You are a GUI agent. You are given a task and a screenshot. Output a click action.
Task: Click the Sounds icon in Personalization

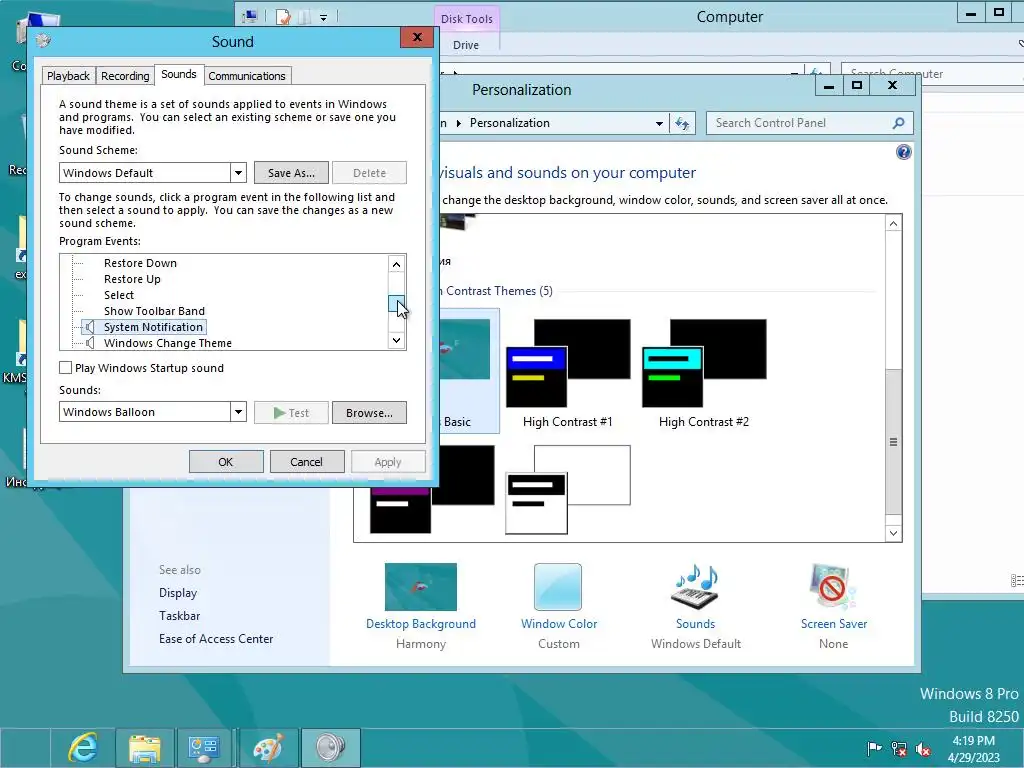point(696,586)
